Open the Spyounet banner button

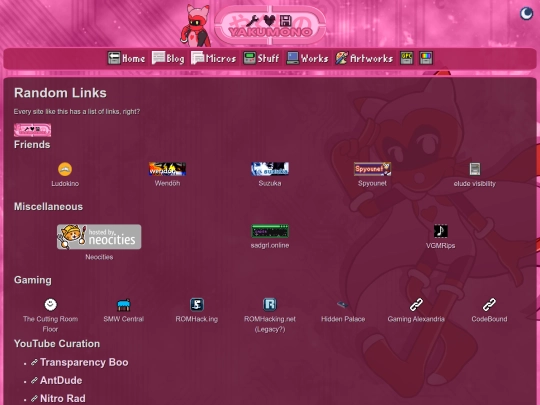(x=372, y=169)
